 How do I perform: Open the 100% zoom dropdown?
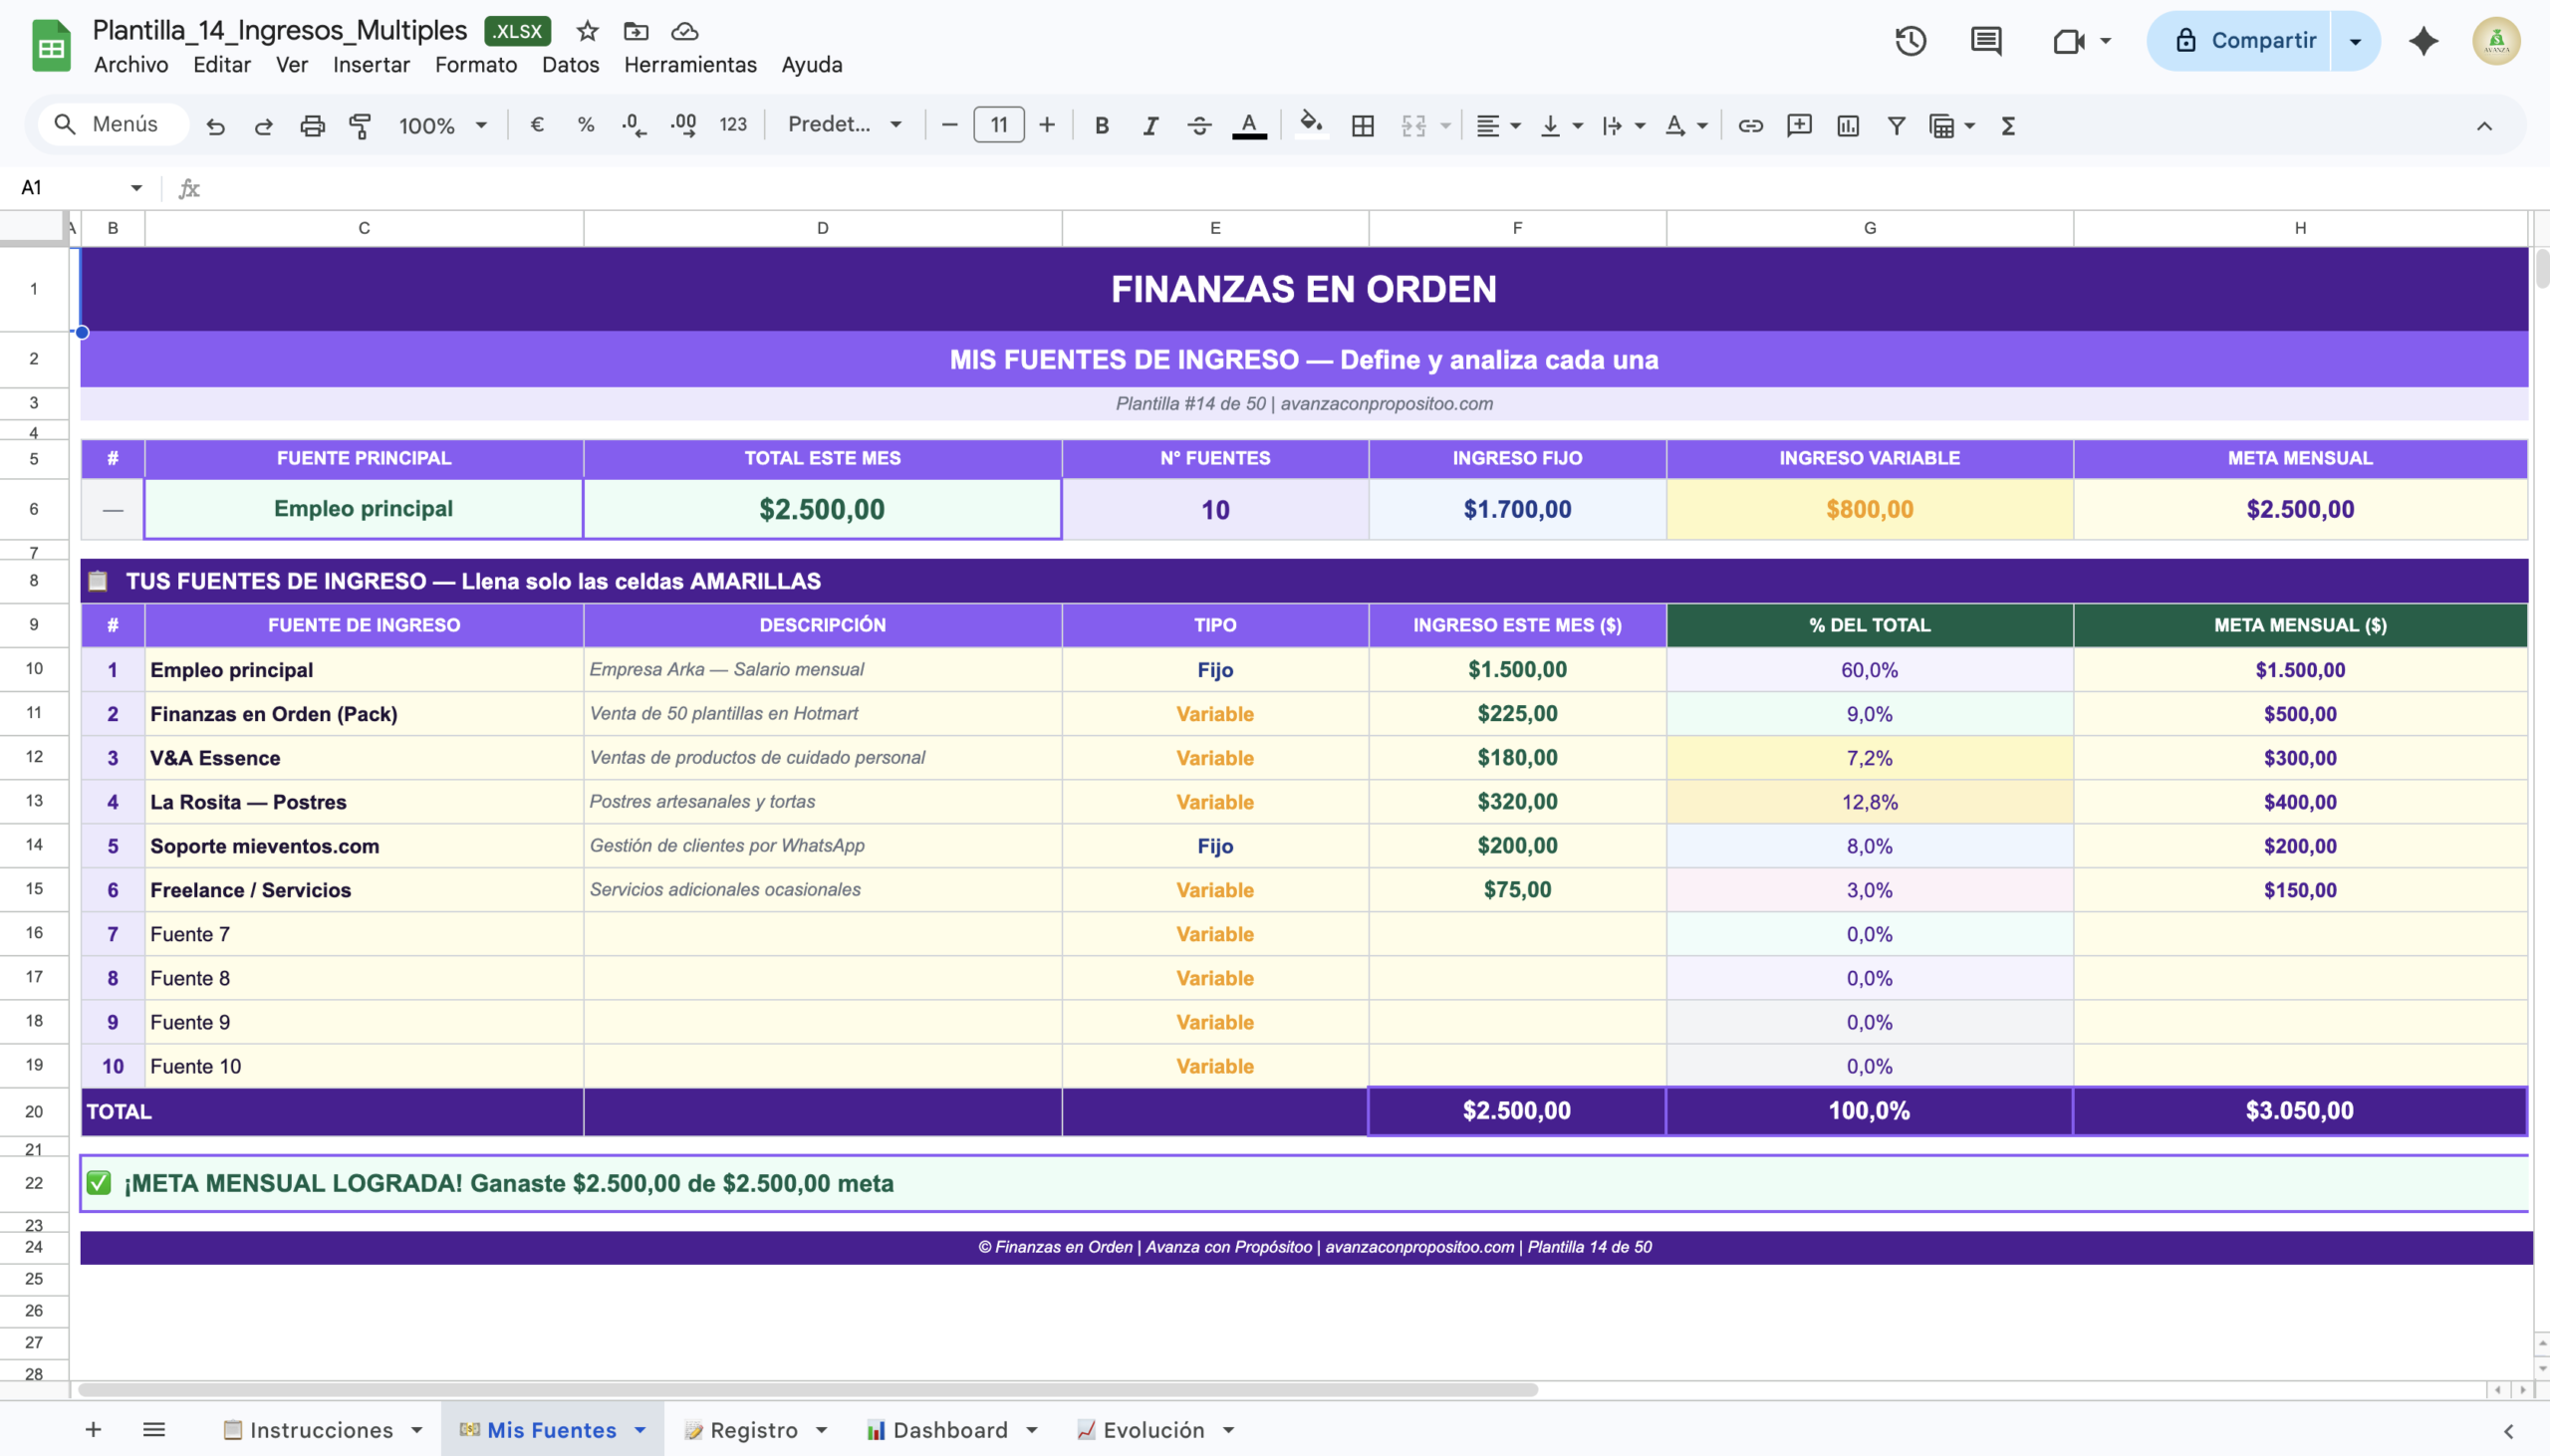[x=442, y=125]
